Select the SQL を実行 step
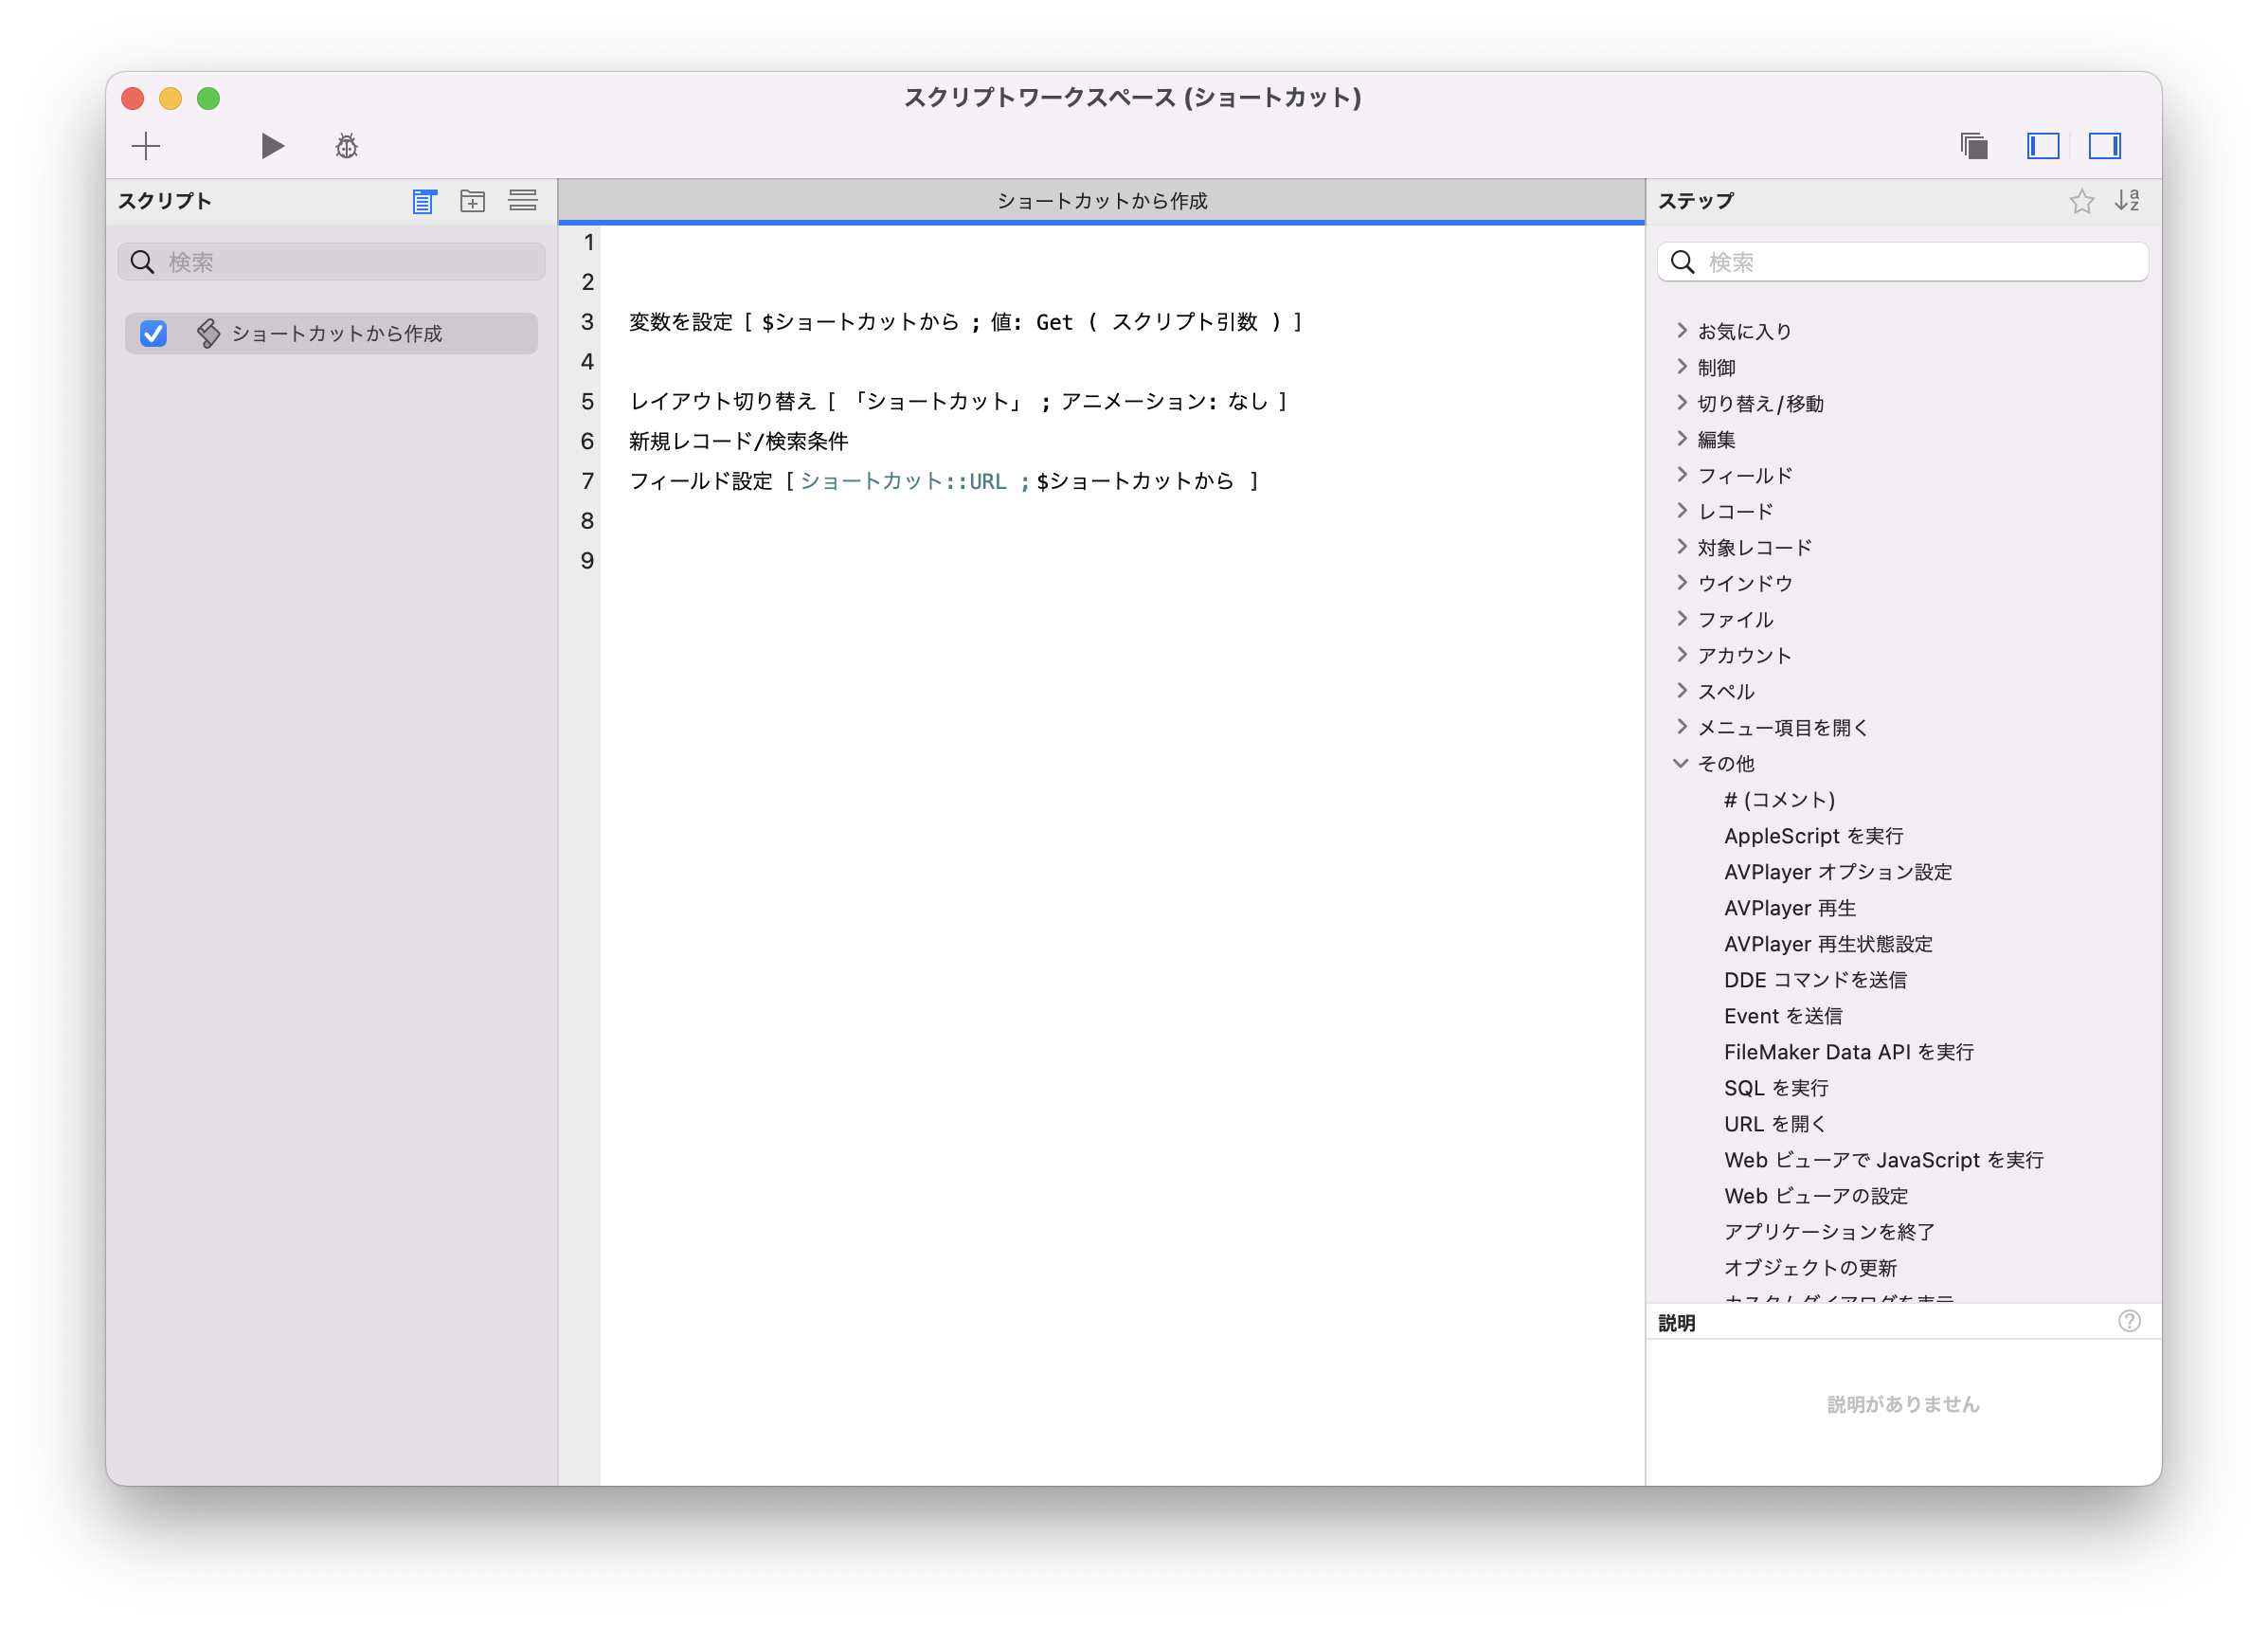 click(1775, 1087)
